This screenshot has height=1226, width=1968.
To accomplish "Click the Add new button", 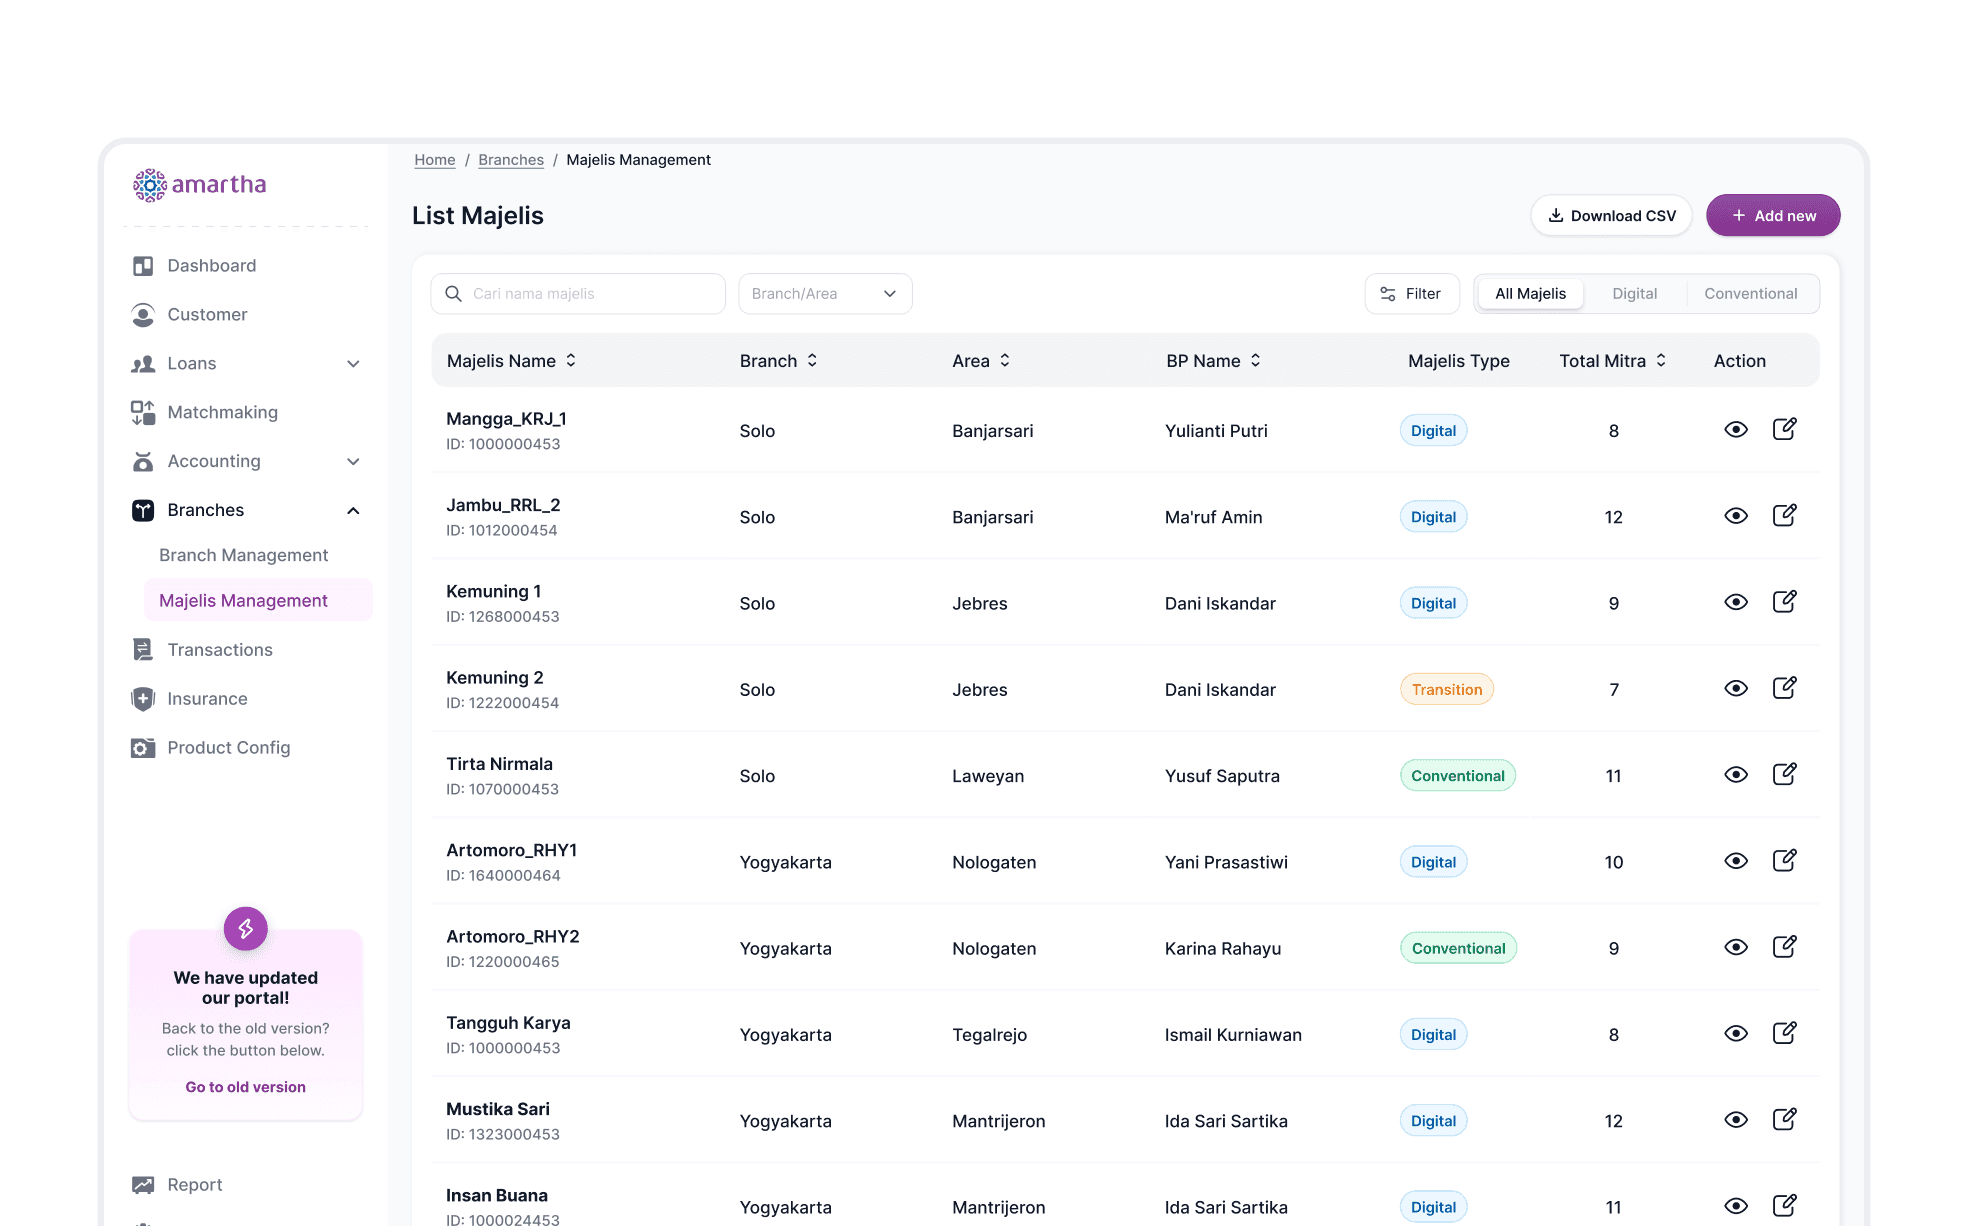I will tap(1773, 216).
